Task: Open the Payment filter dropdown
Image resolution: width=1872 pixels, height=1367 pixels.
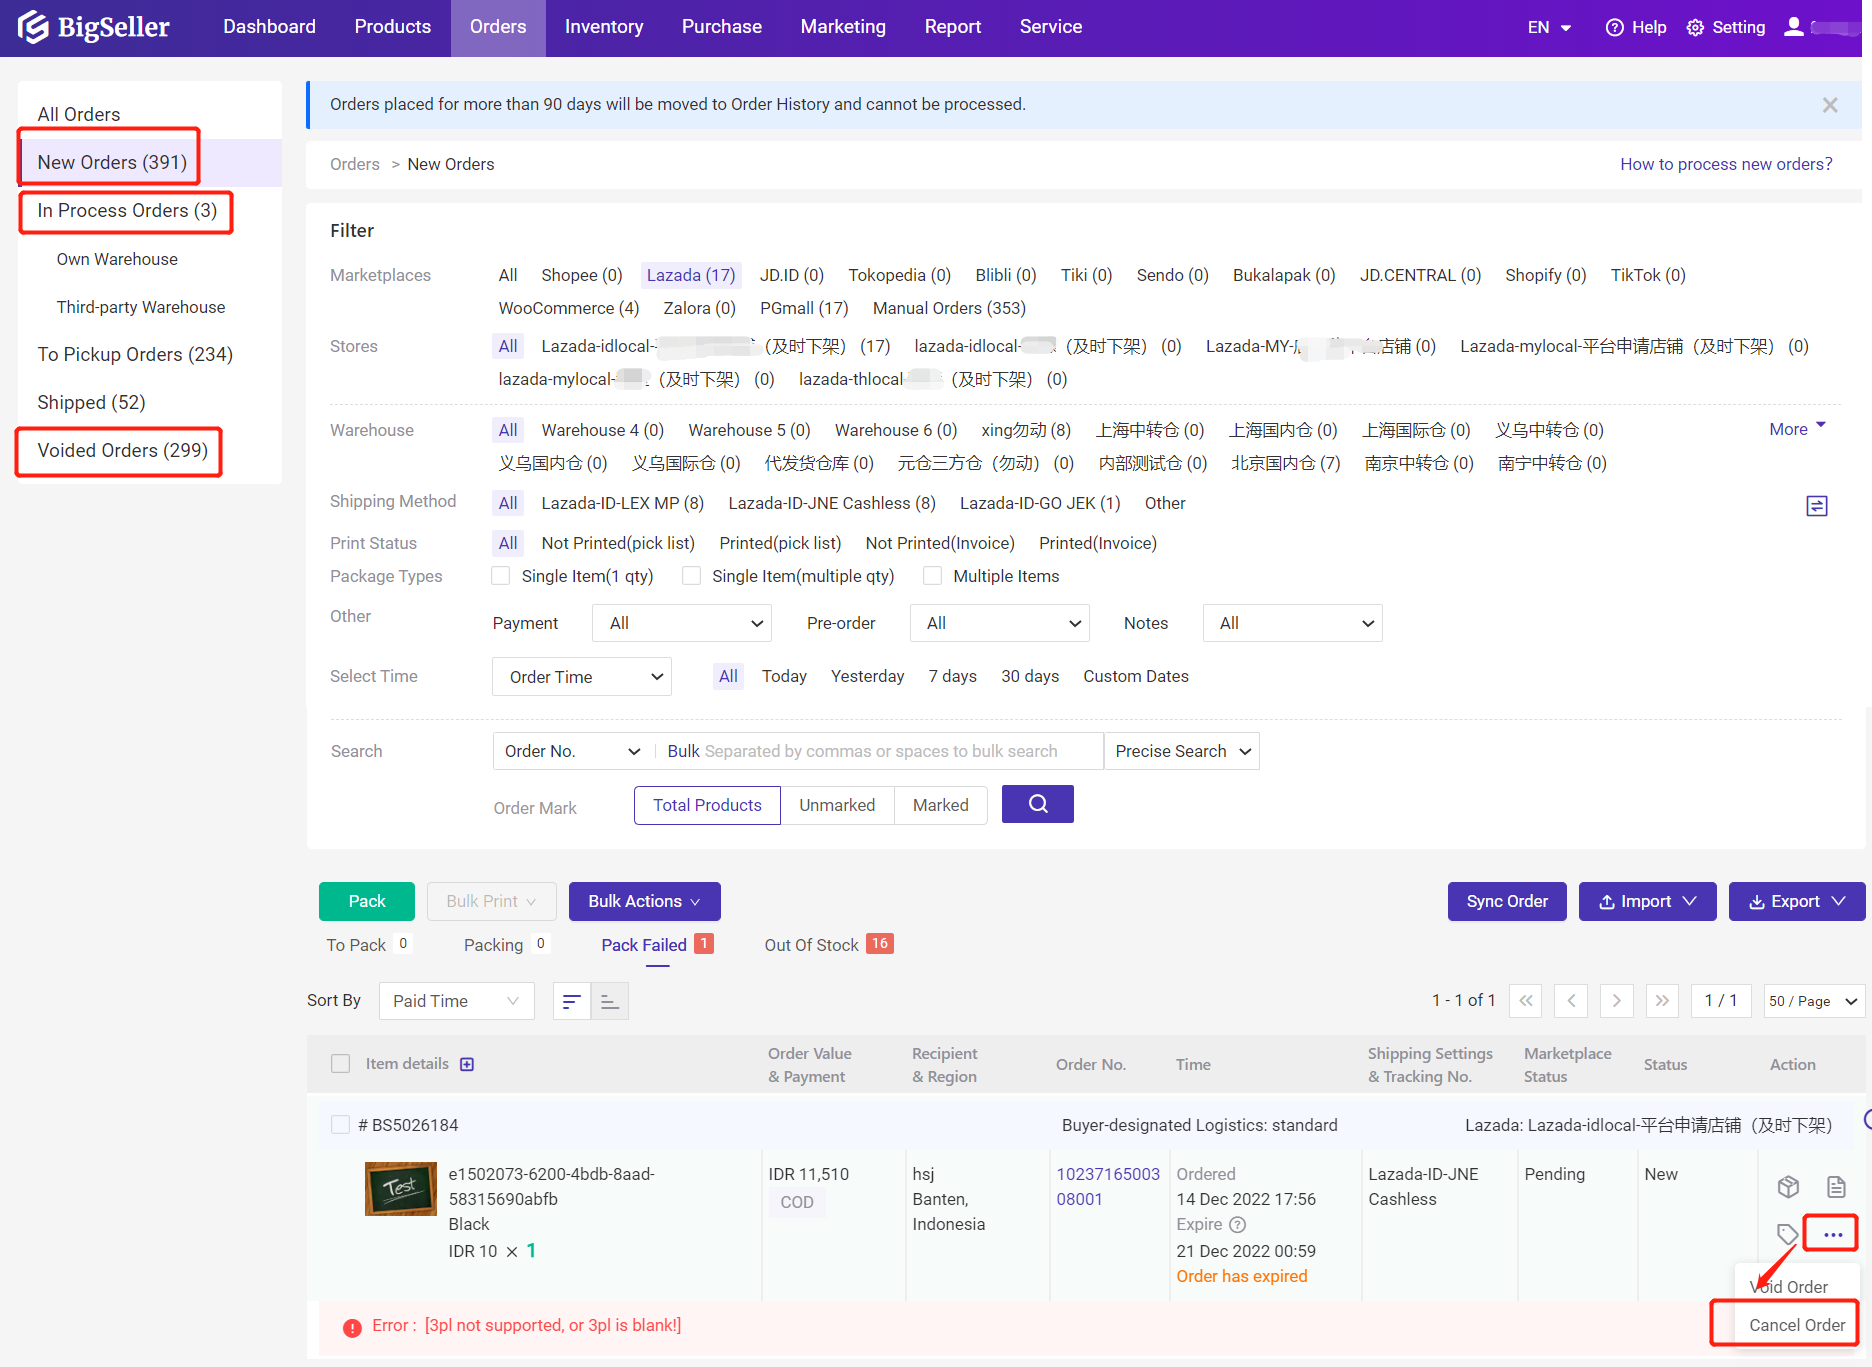Action: click(682, 623)
